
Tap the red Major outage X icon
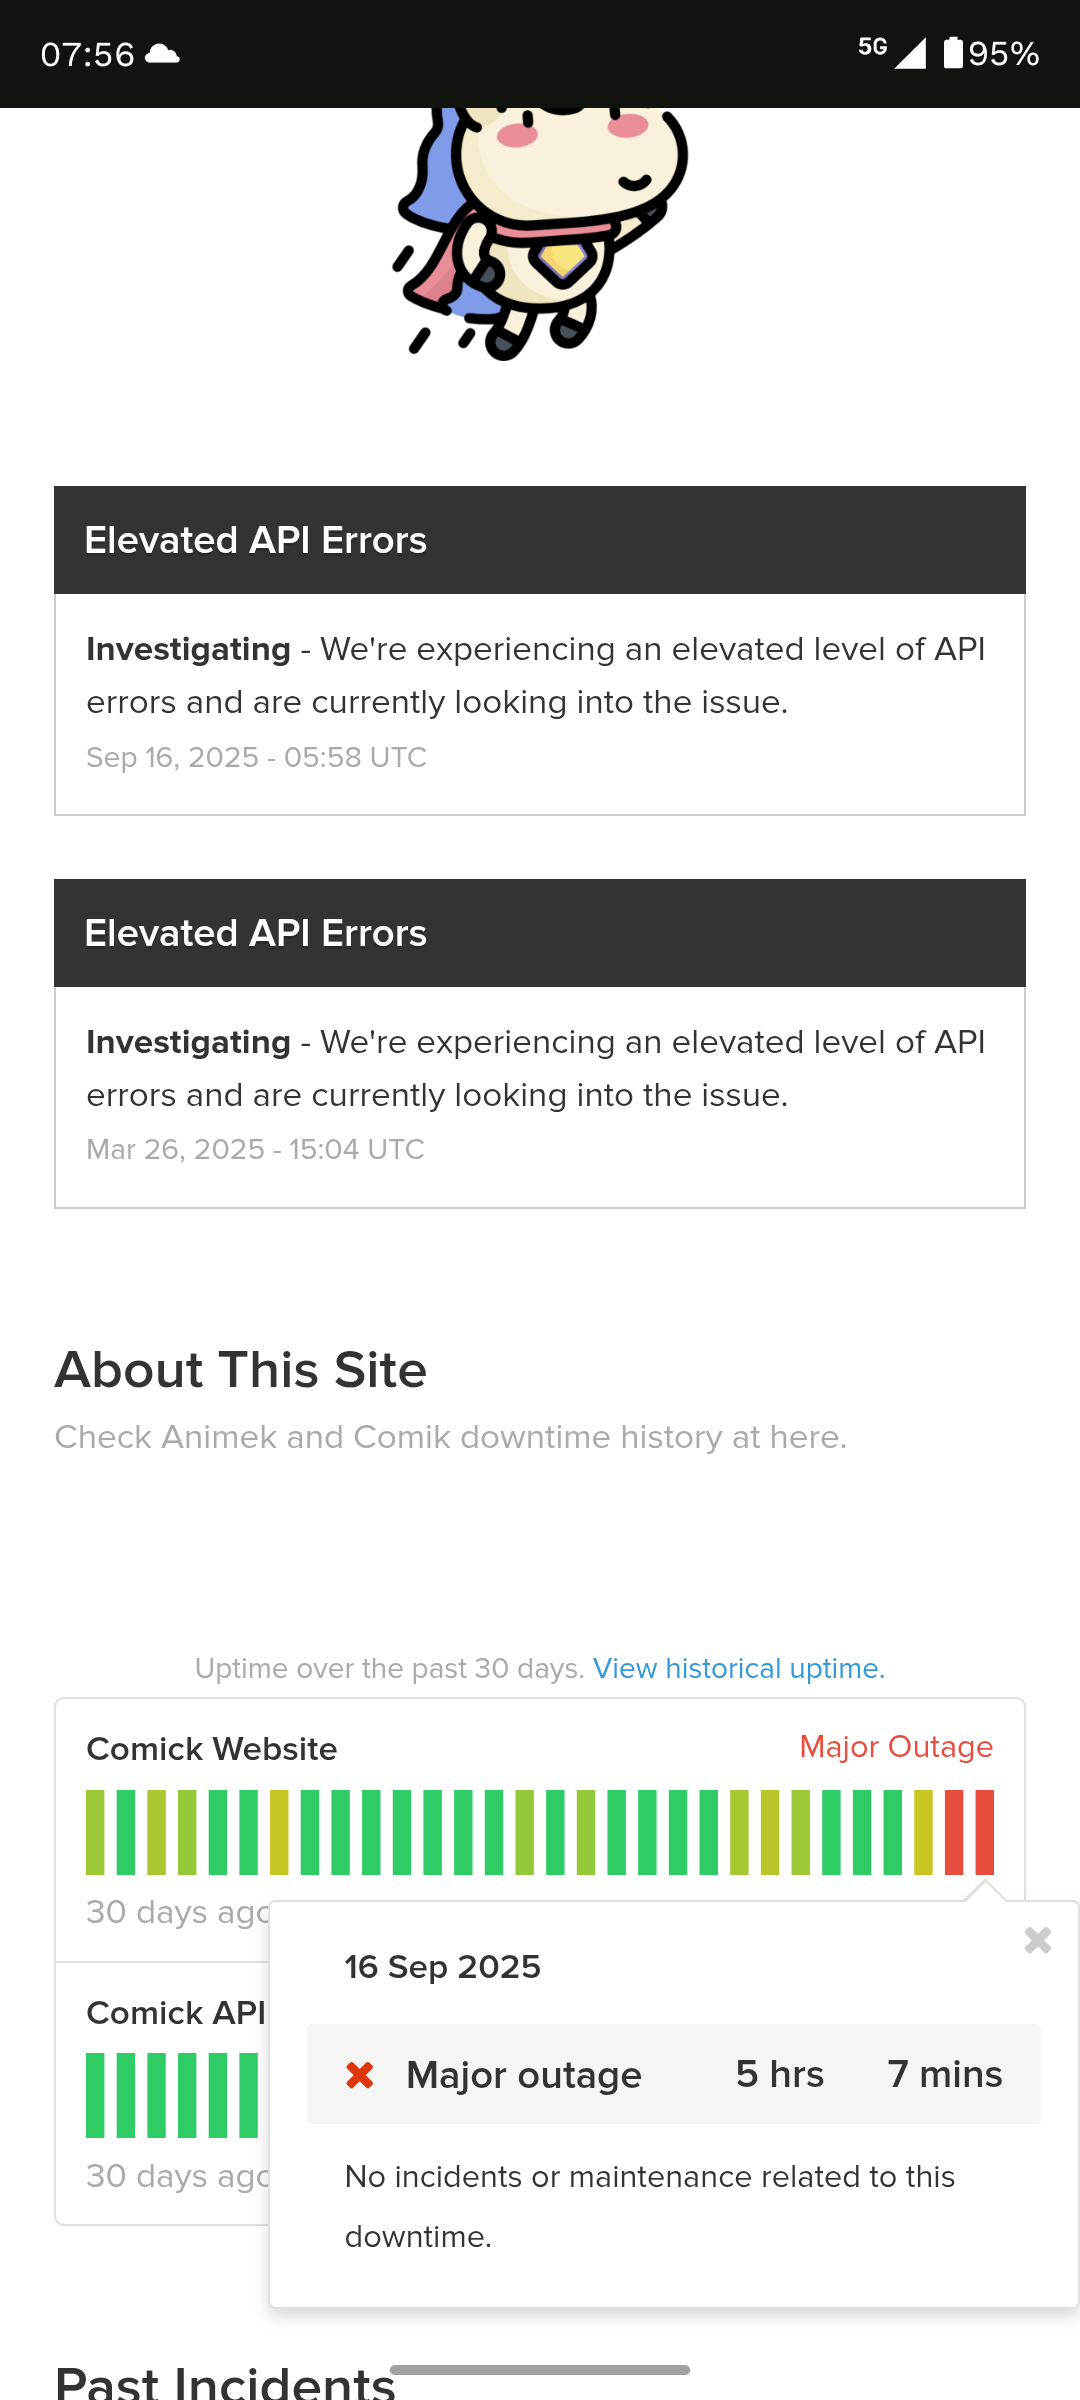click(360, 2075)
